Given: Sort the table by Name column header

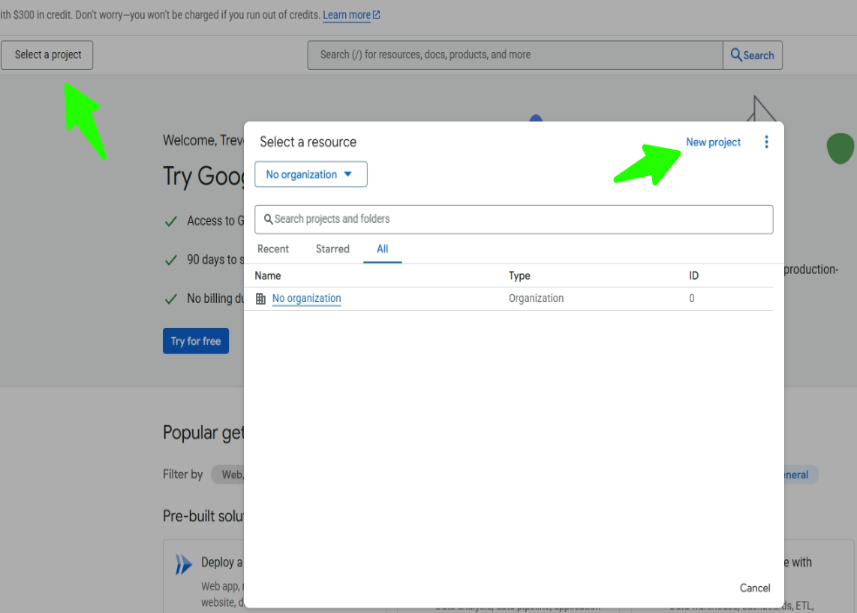Looking at the screenshot, I should pyautogui.click(x=268, y=276).
